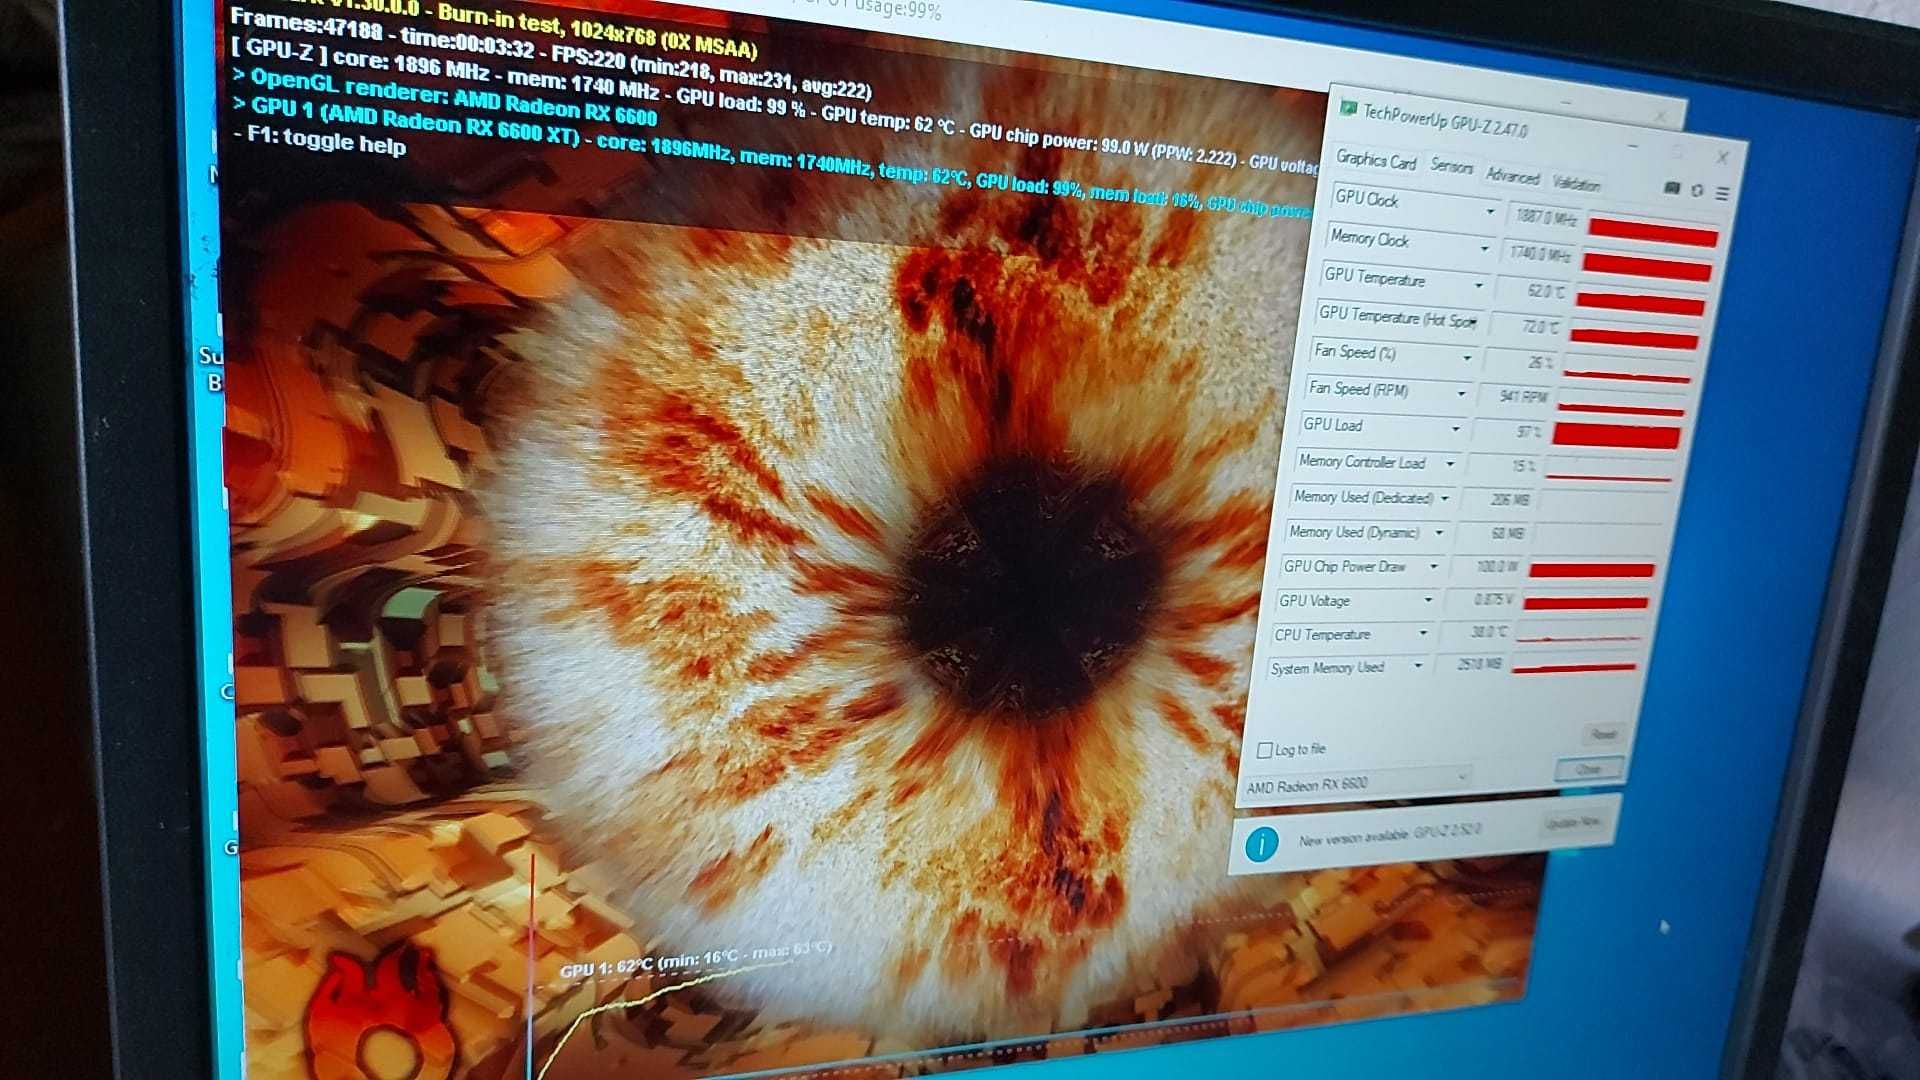Click the Fan Speed 25 % value
Viewport: 1920px width, 1080px height.
(1540, 362)
